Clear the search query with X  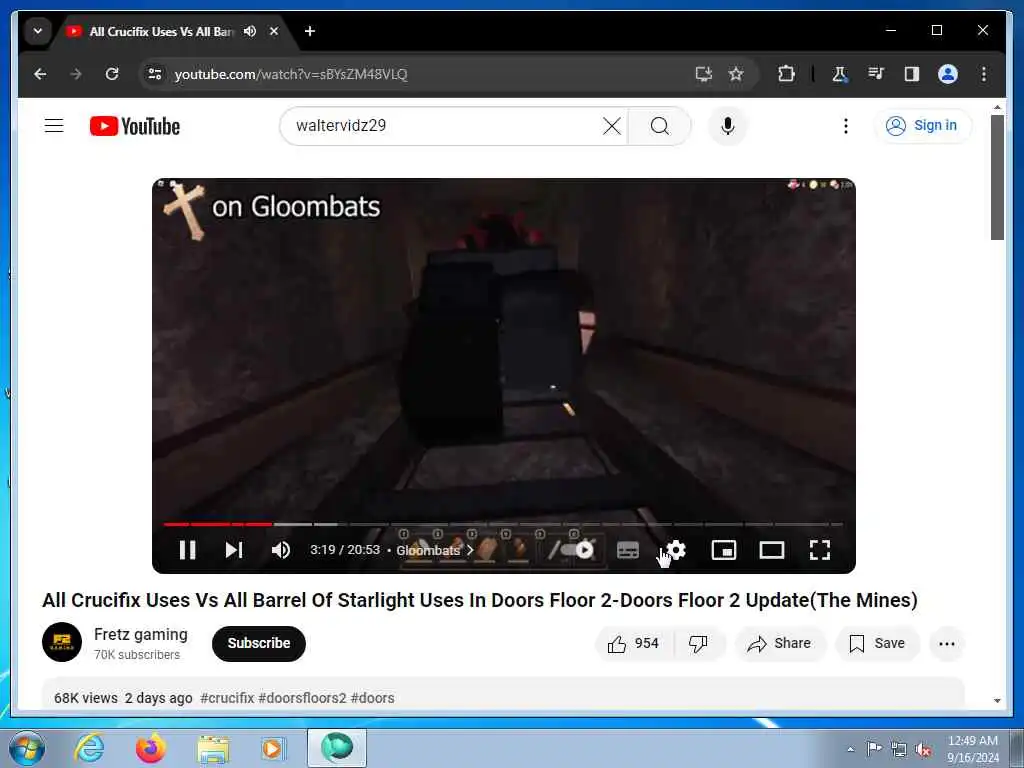(x=612, y=125)
